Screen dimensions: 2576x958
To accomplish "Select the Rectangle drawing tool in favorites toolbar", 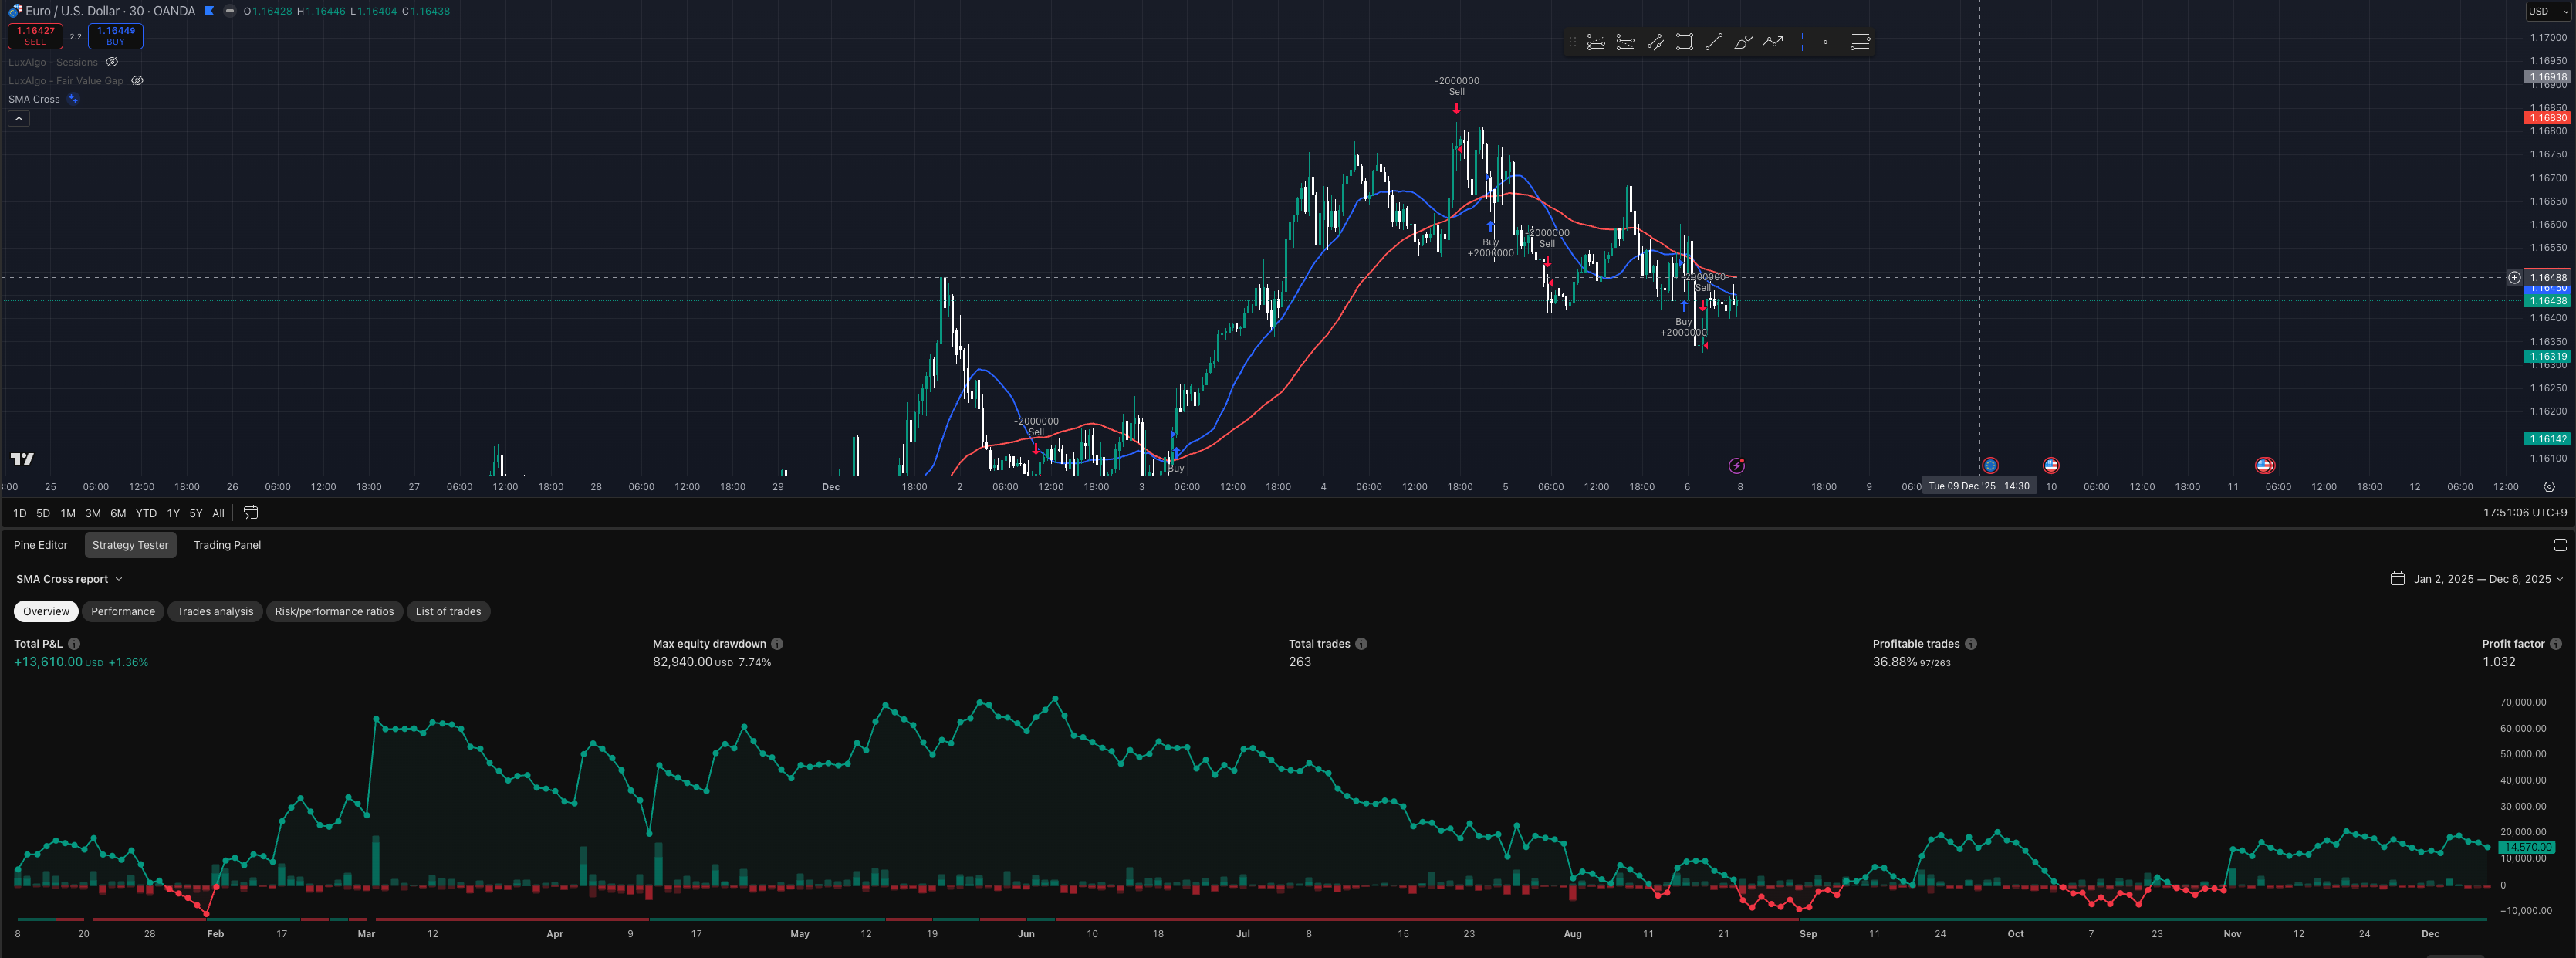I will click(1684, 42).
